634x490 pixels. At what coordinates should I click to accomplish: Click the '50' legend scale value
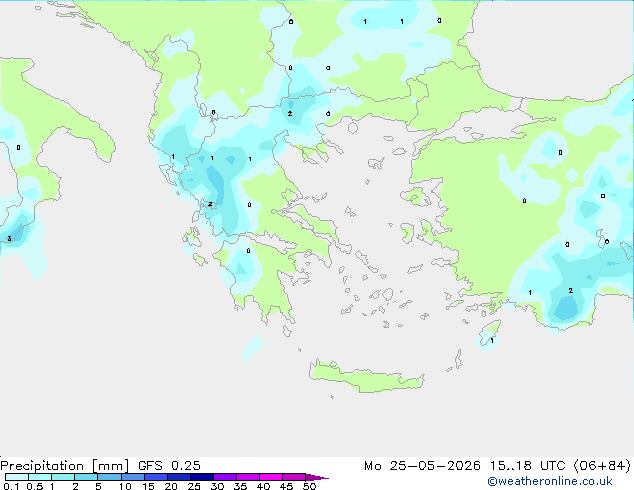click(x=310, y=486)
